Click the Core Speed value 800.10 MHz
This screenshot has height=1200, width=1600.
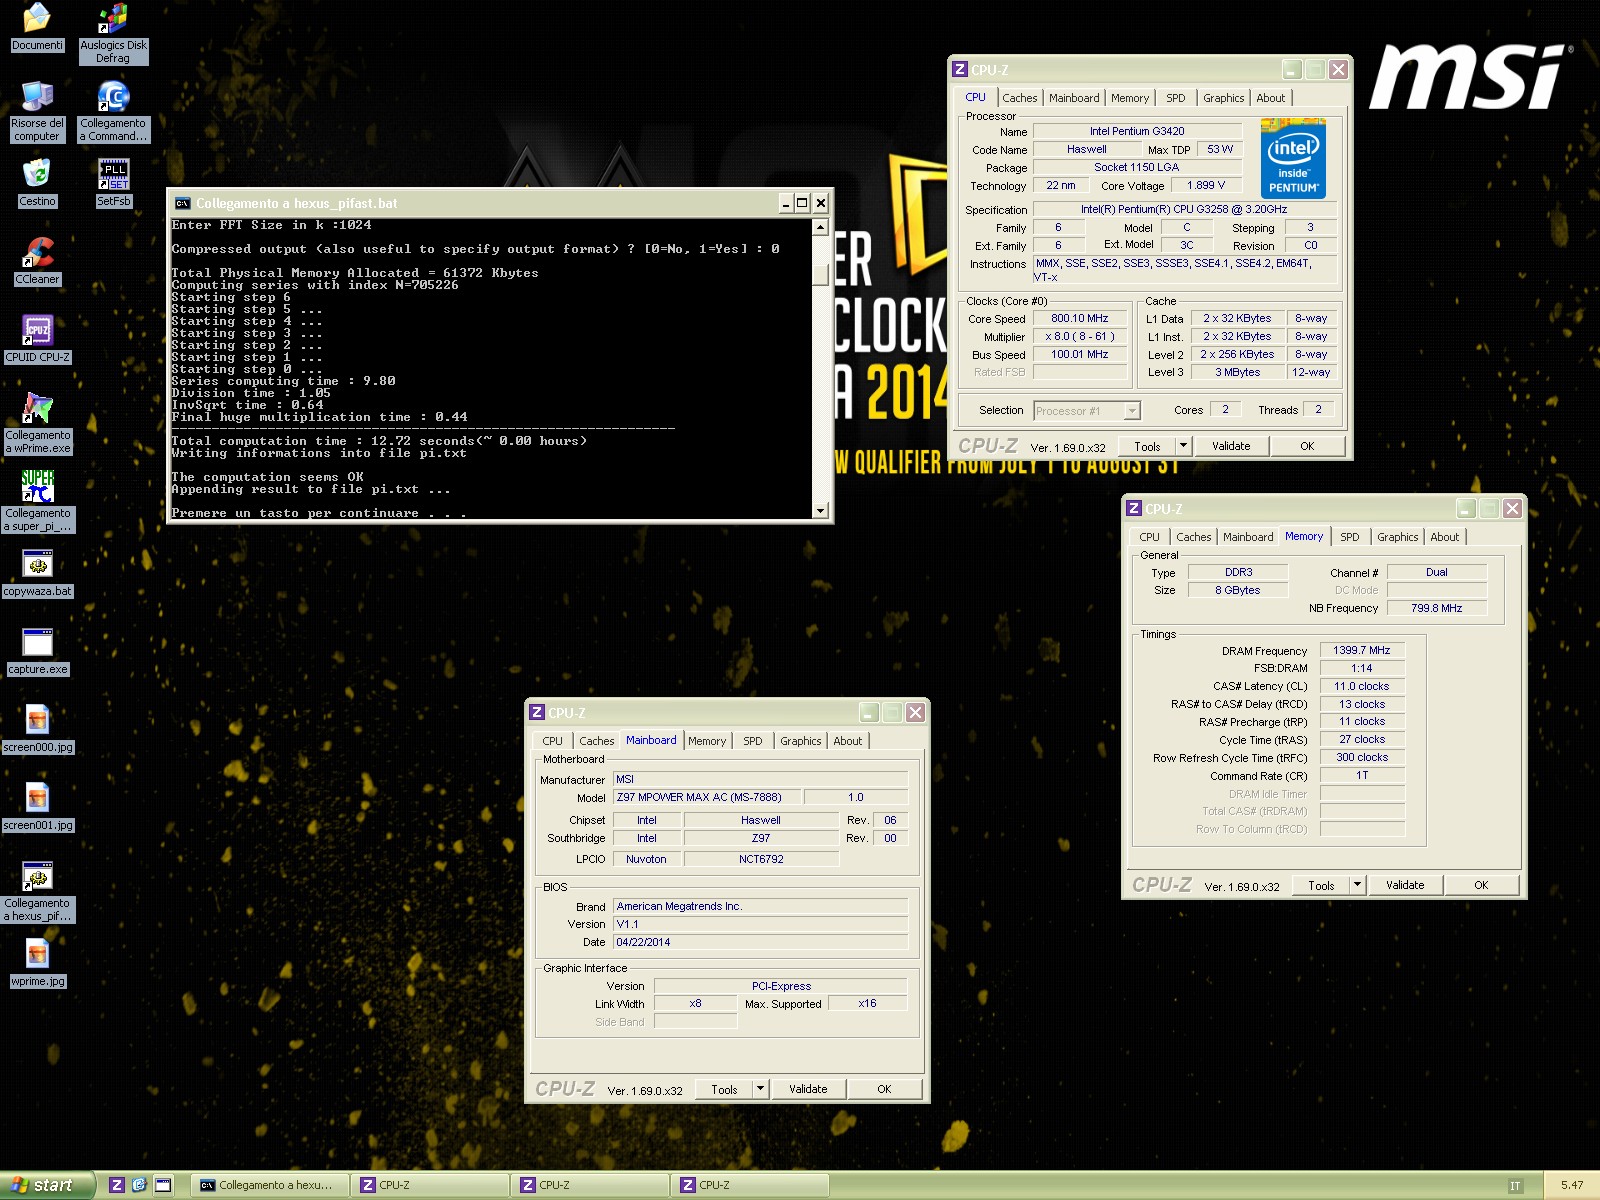pos(1080,318)
